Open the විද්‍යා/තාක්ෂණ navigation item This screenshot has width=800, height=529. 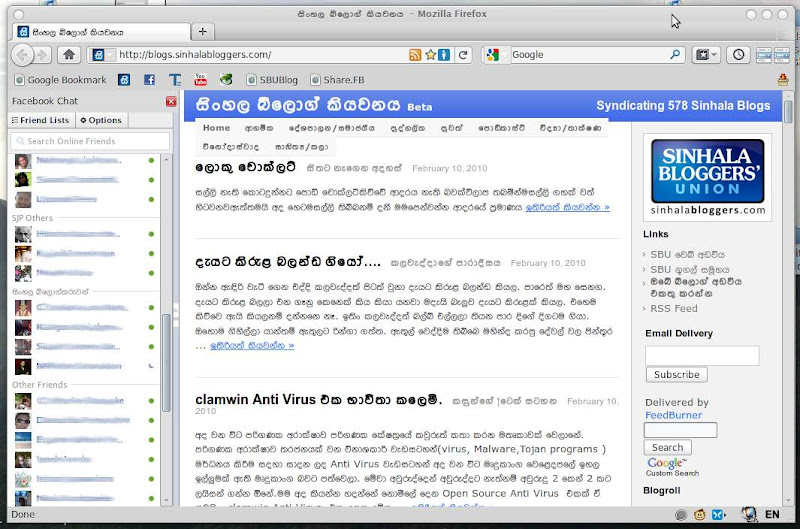click(570, 128)
